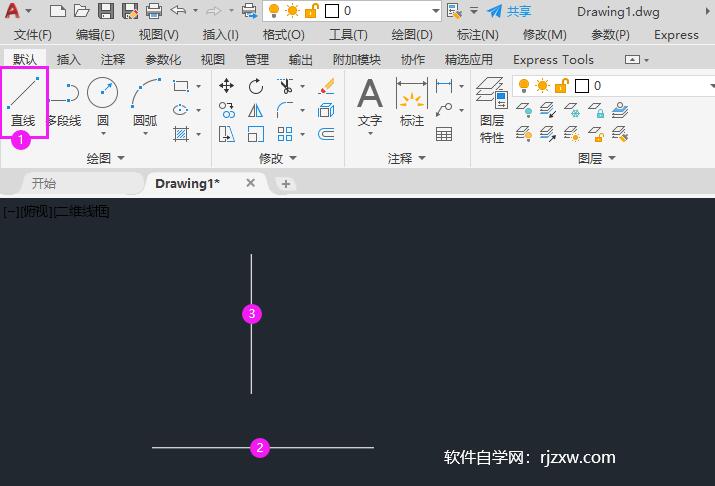Click the [二维线框] visual style label
This screenshot has width=715, height=486.
[82, 211]
